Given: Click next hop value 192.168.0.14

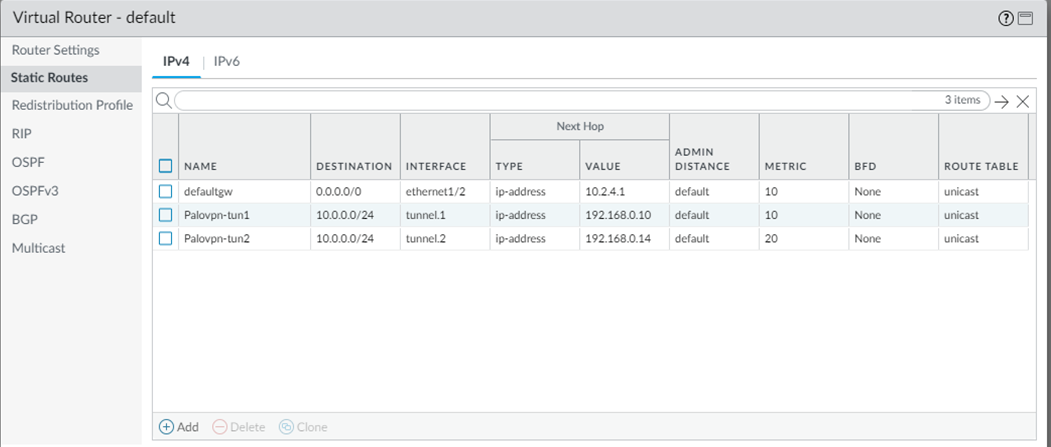Looking at the screenshot, I should click(x=618, y=239).
